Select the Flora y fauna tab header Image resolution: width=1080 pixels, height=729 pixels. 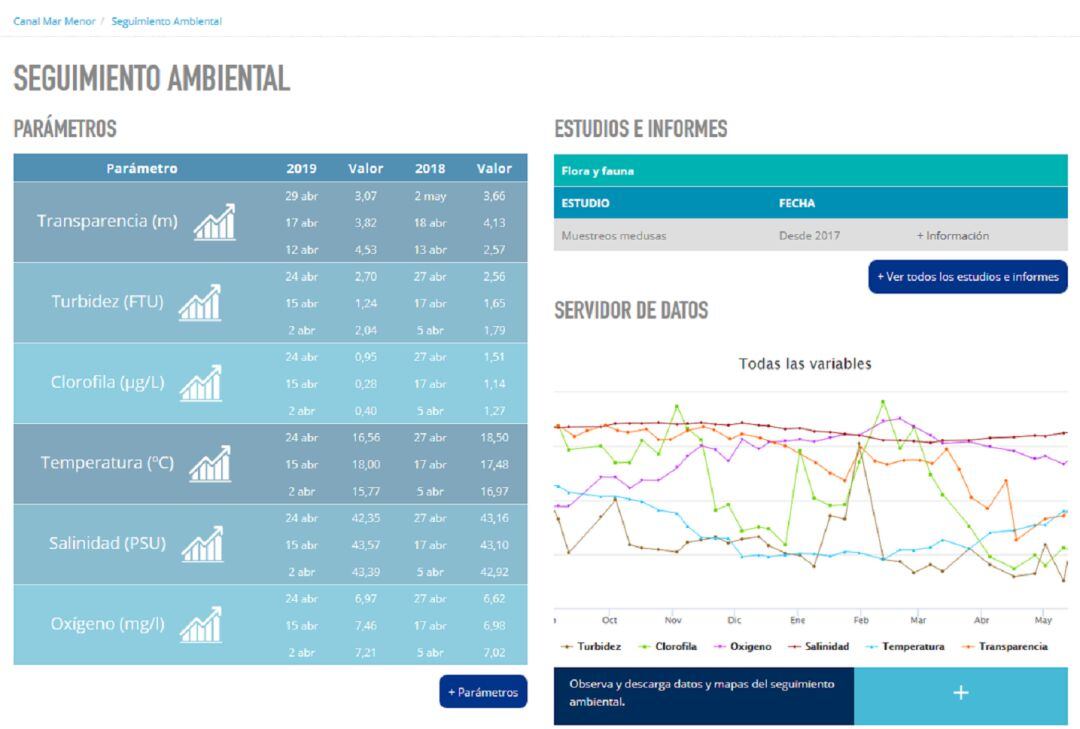598,171
